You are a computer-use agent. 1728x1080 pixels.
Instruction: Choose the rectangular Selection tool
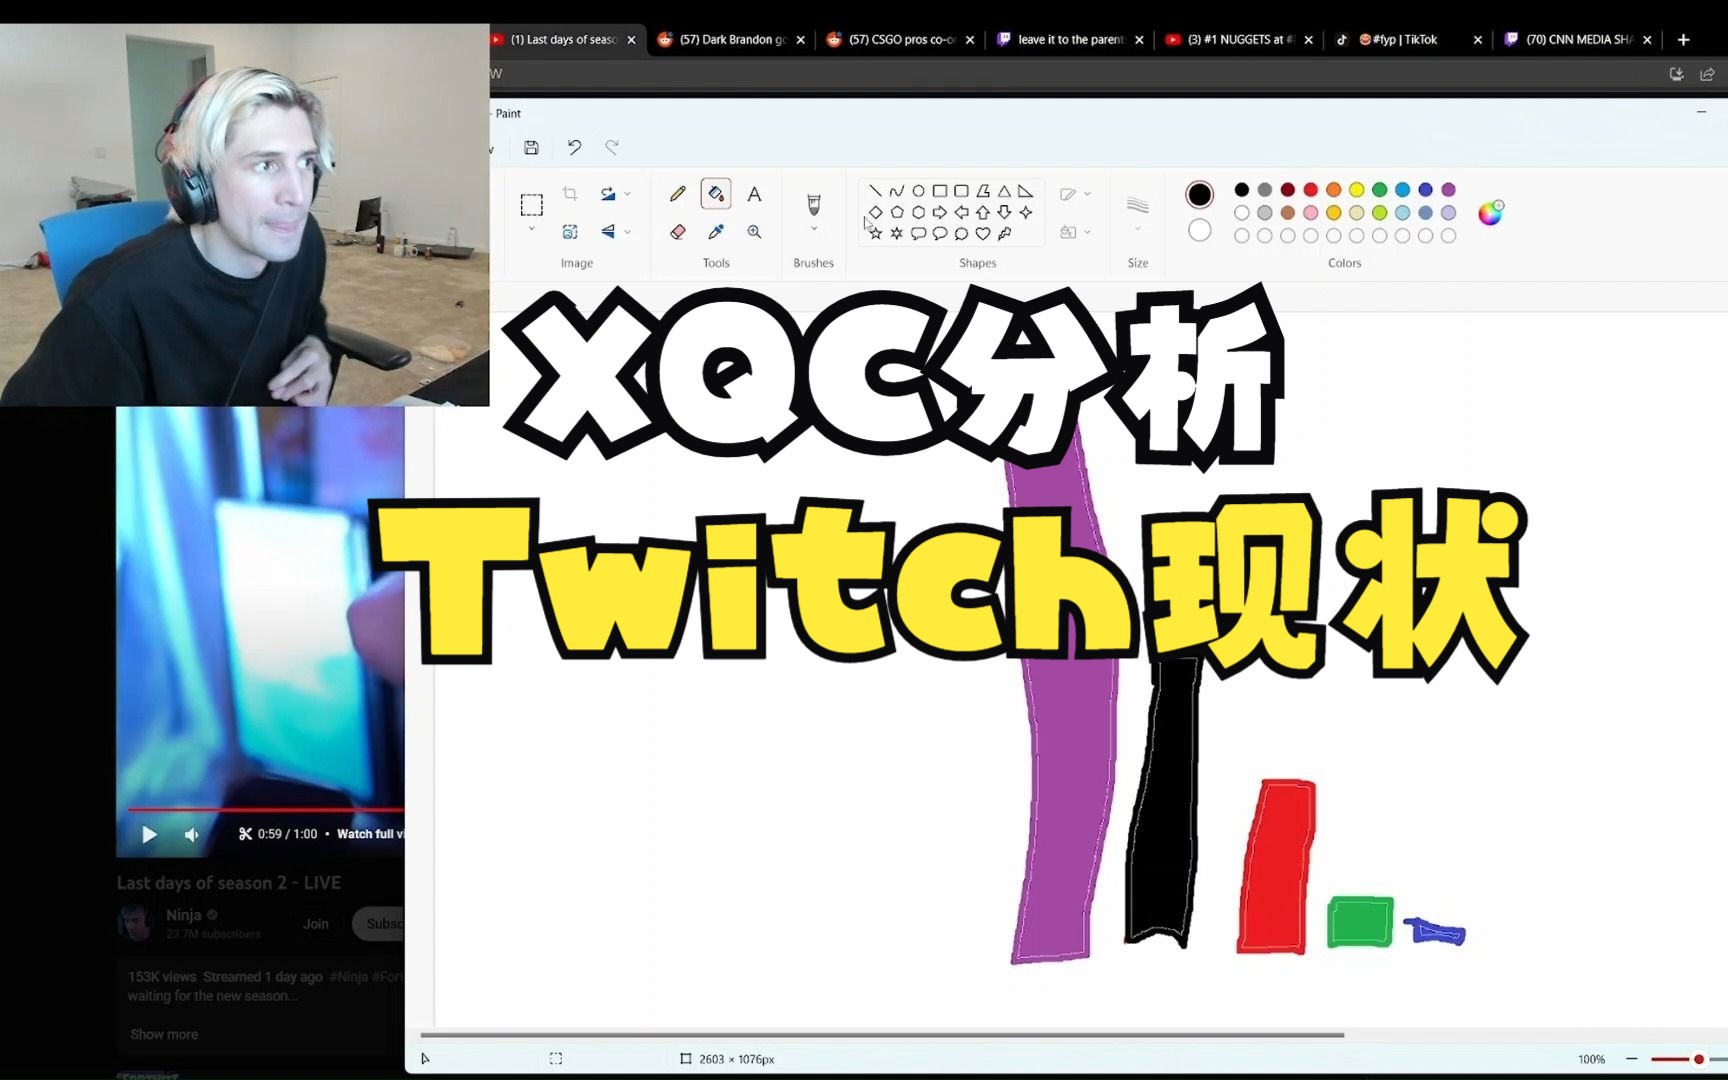[x=532, y=205]
